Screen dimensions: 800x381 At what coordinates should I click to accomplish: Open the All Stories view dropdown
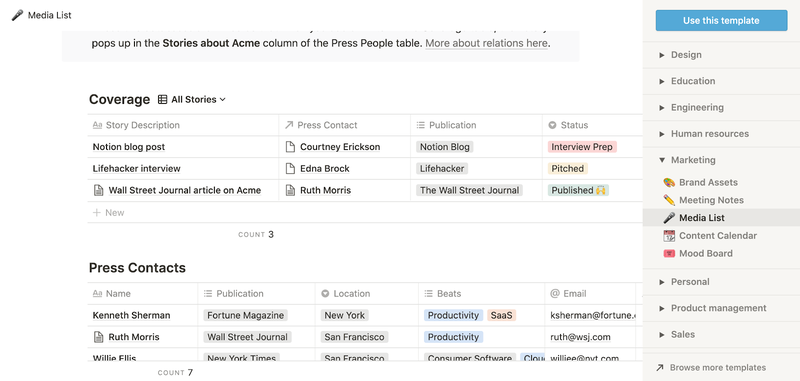click(191, 99)
